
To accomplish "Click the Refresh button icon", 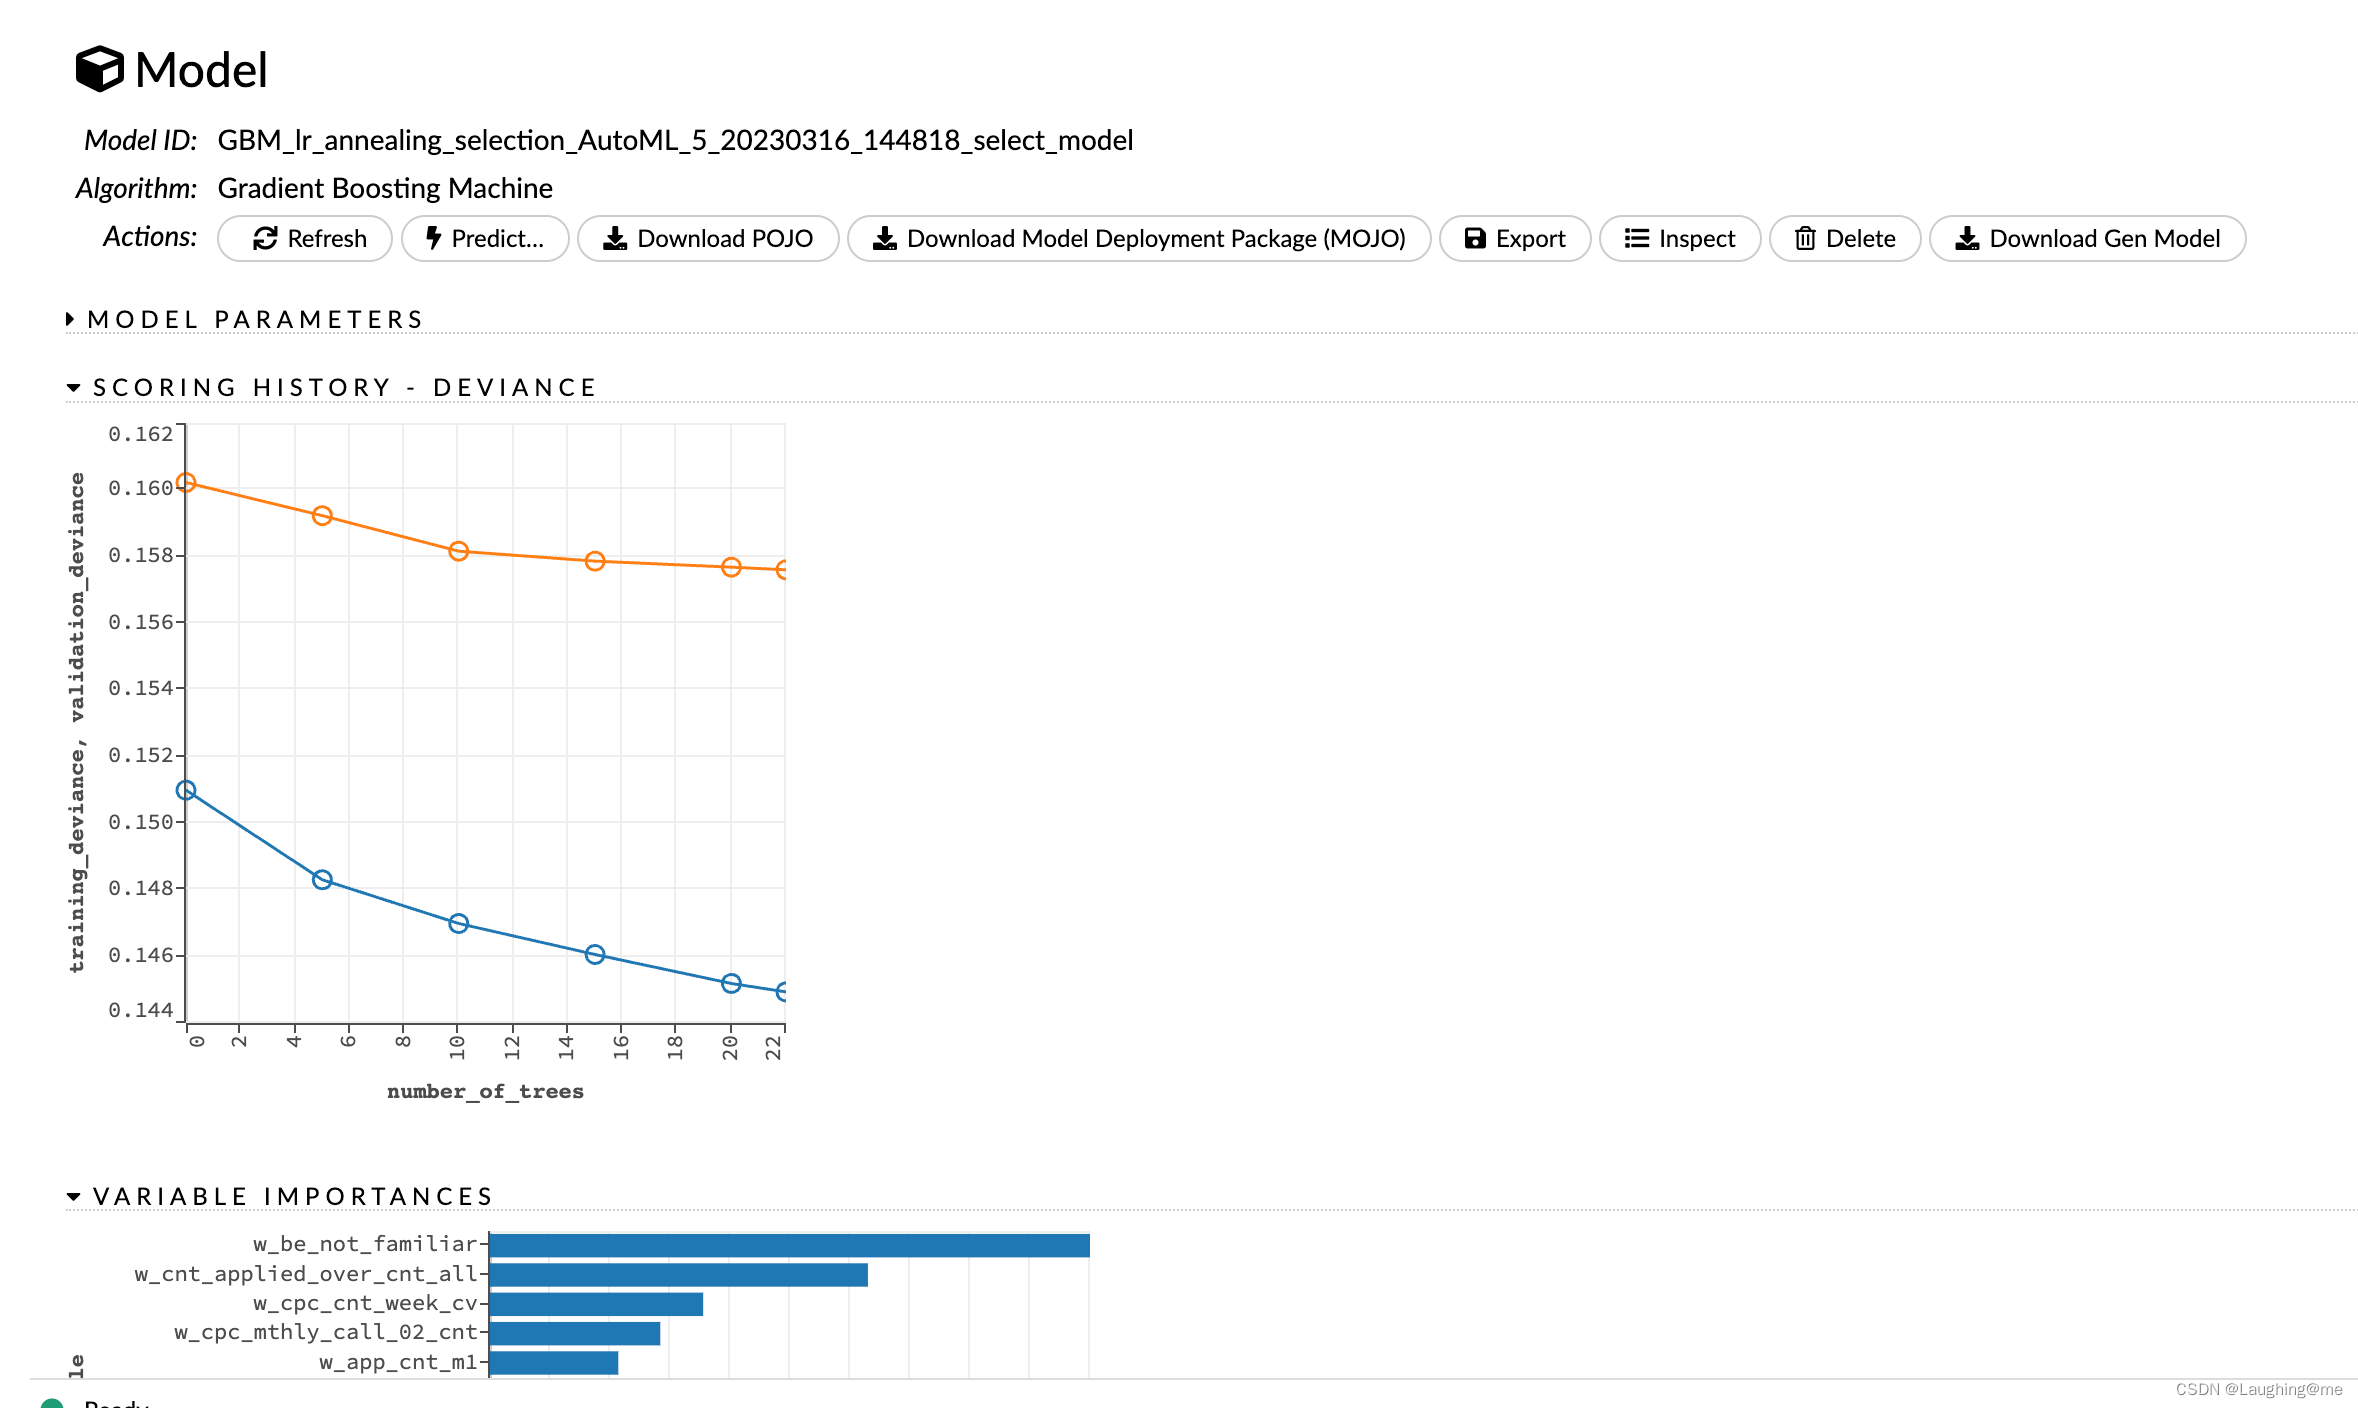I will [265, 238].
